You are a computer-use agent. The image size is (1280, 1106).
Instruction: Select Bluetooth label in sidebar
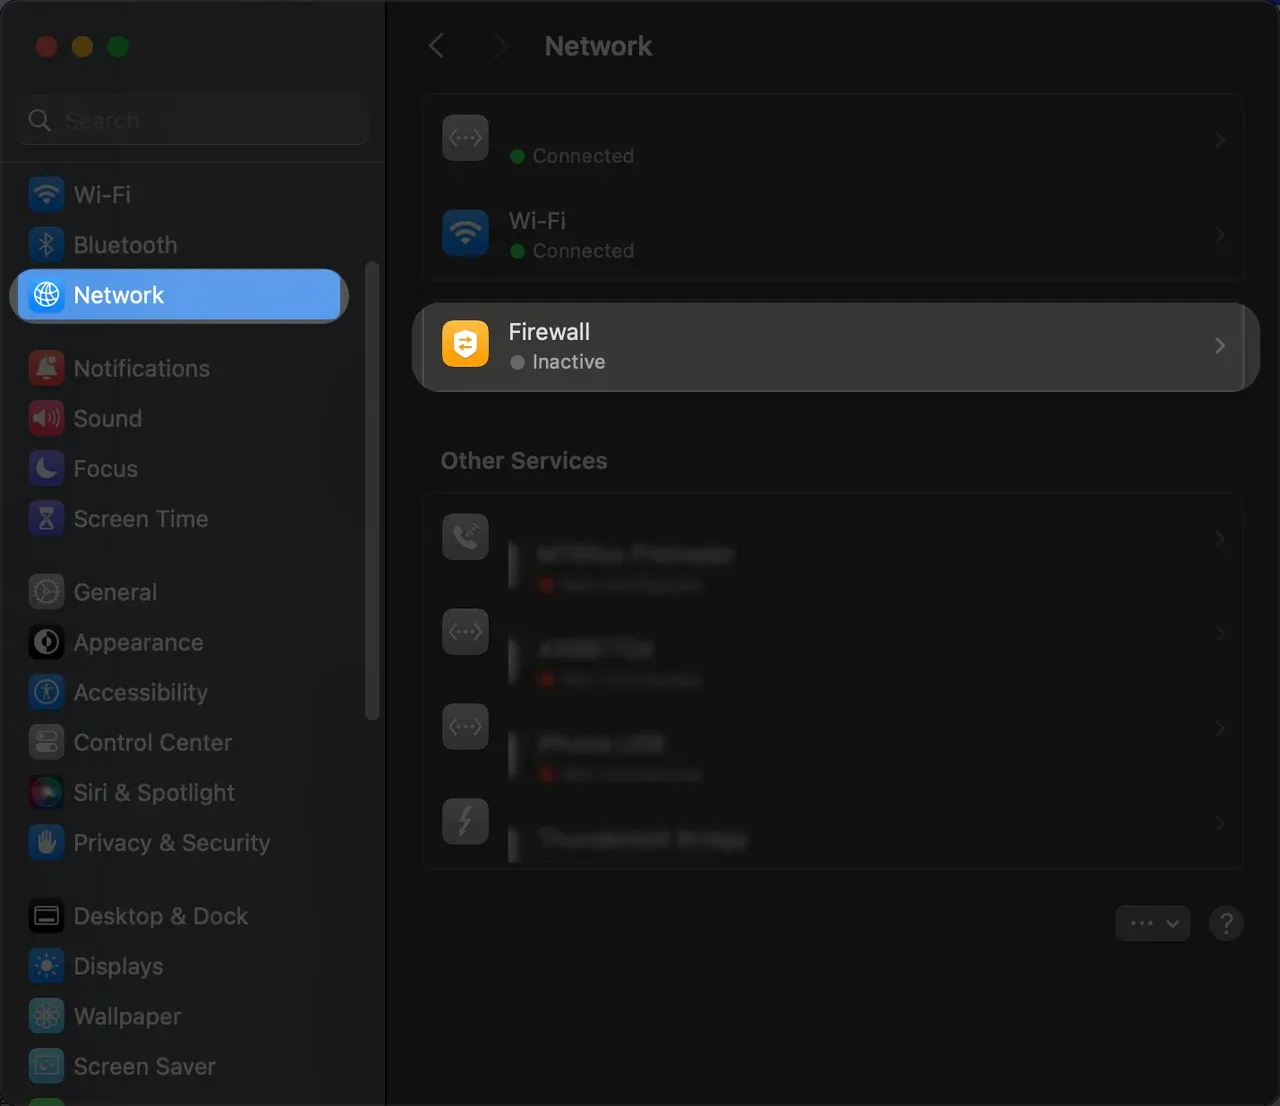125,245
